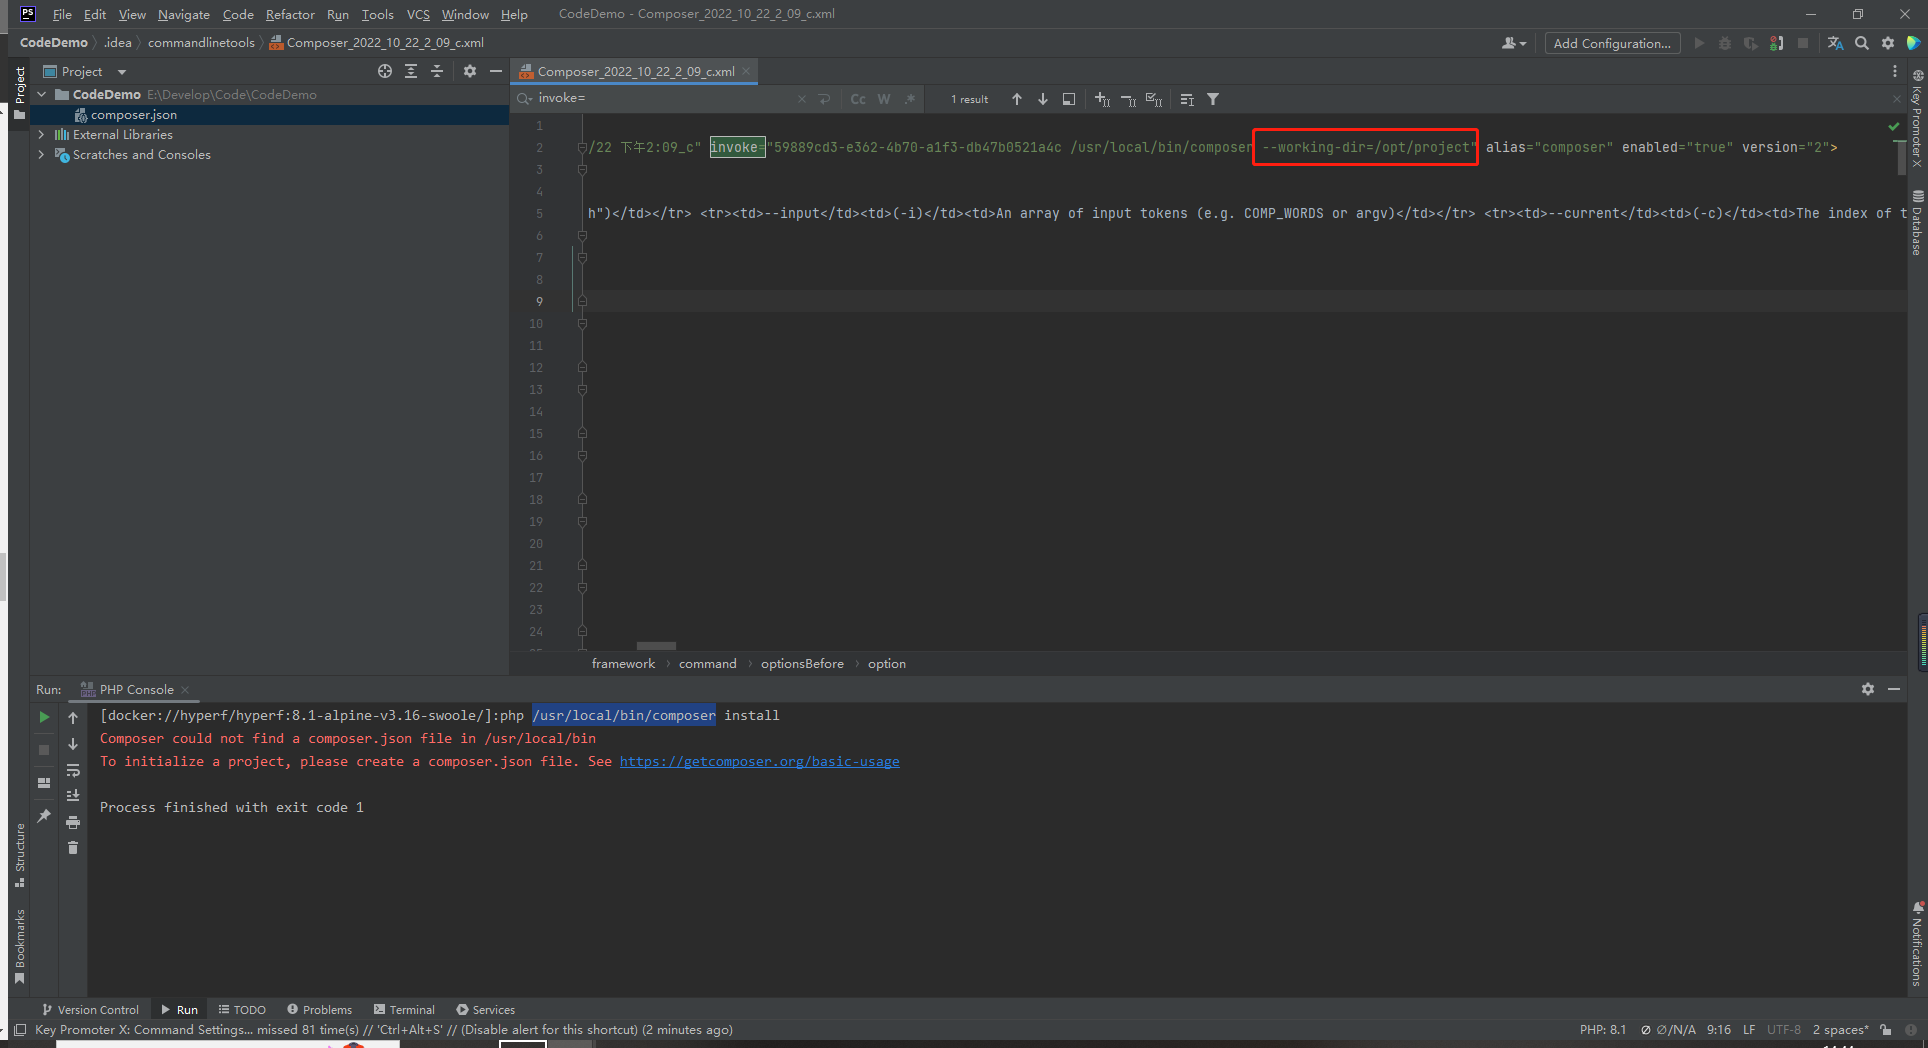Image resolution: width=1928 pixels, height=1048 pixels.
Task: Clear console output with the trash icon
Action: tap(73, 848)
